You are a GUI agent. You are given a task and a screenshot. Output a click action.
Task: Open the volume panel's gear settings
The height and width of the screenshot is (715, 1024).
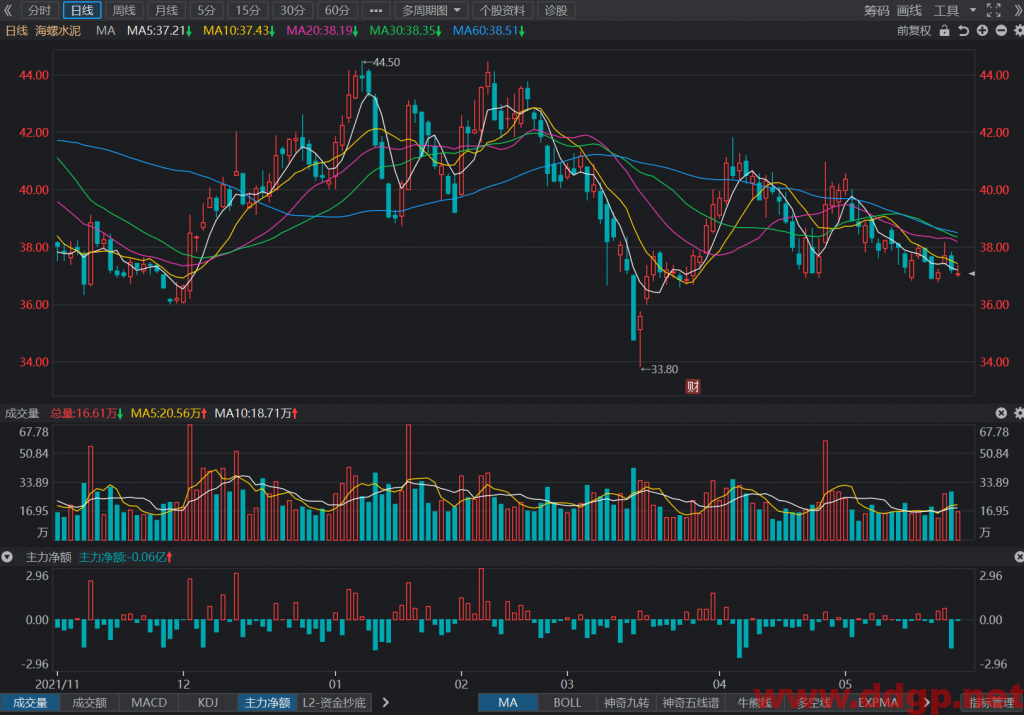point(1019,413)
